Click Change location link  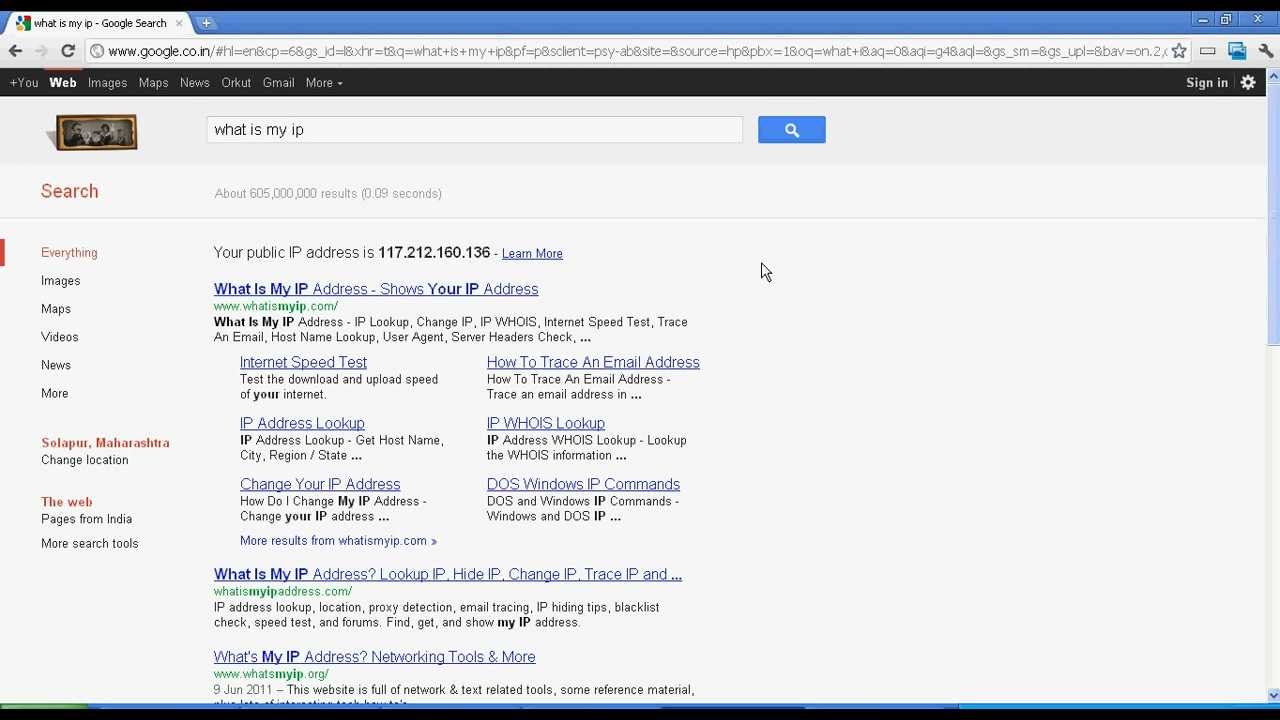tap(85, 460)
